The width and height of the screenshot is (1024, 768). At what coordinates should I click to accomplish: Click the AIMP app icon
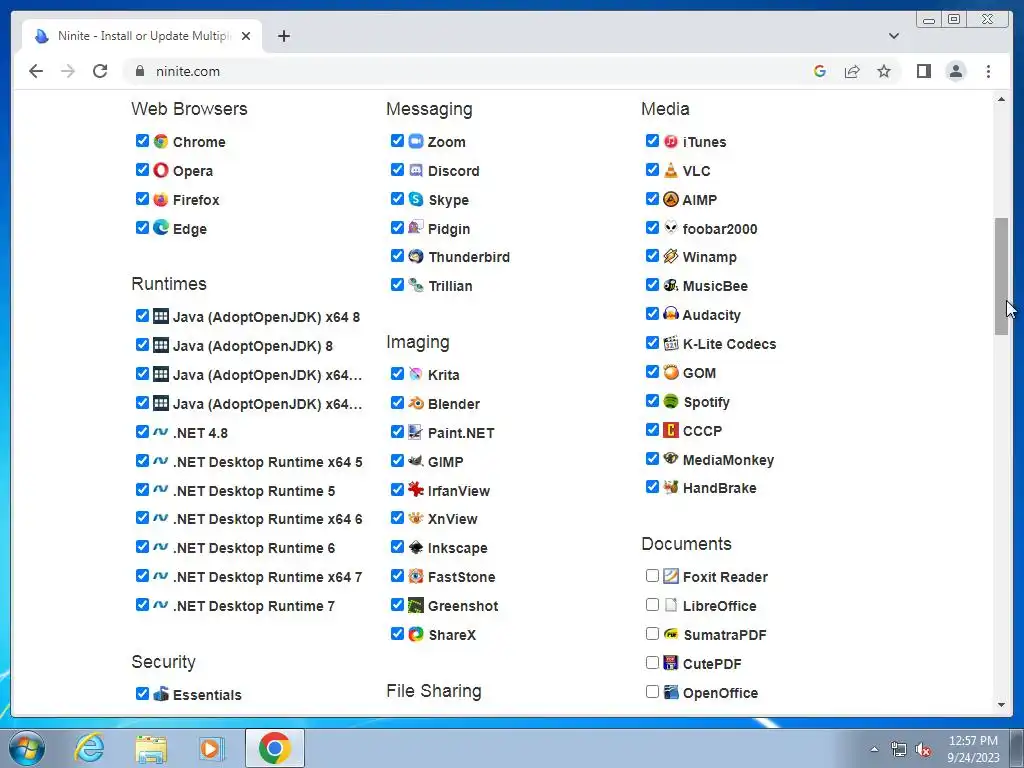point(671,199)
